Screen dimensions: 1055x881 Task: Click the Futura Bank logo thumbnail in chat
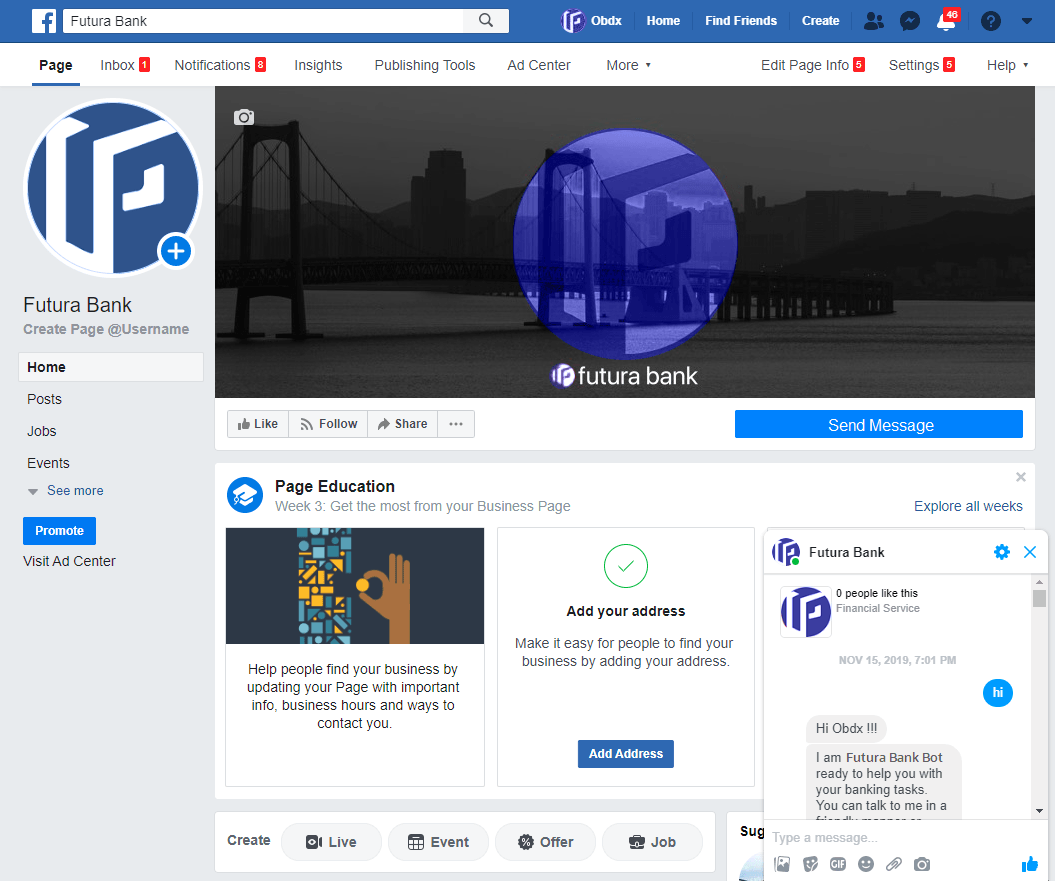[x=805, y=612]
